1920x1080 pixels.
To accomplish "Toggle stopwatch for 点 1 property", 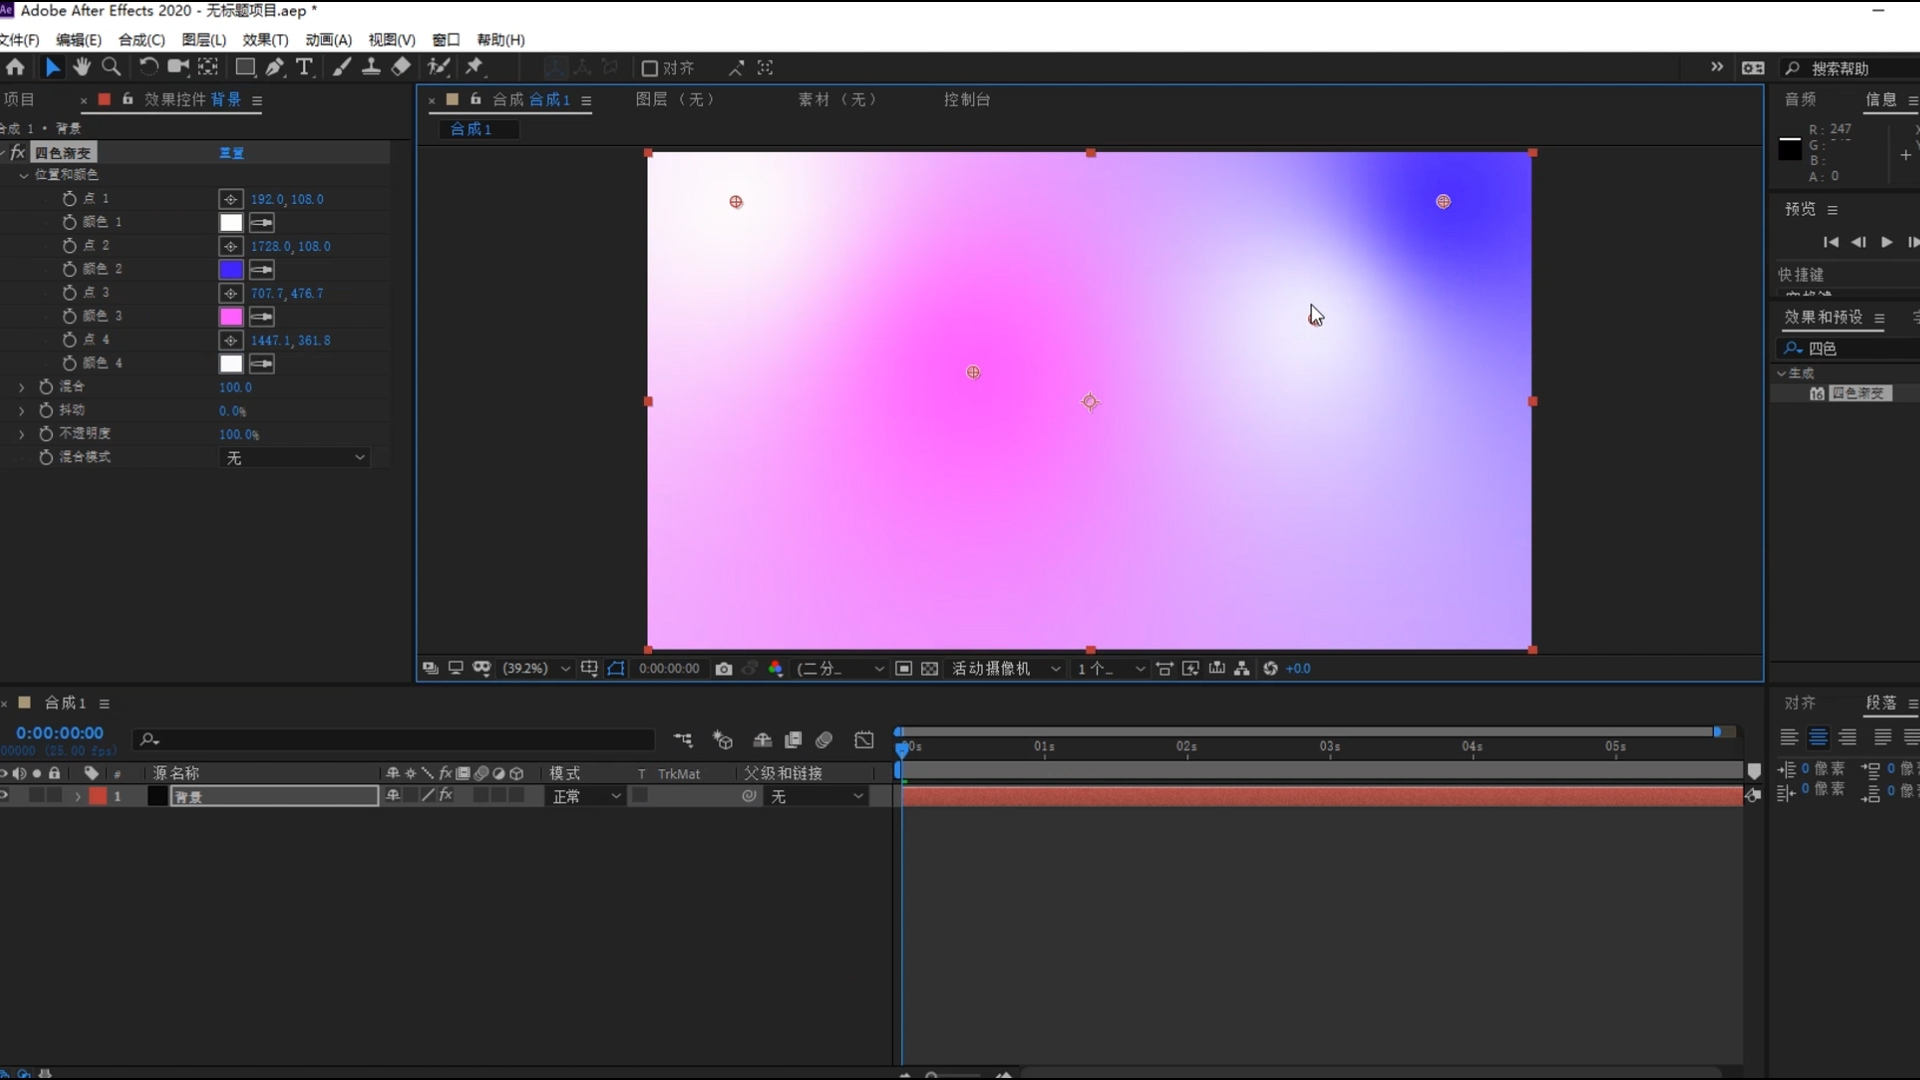I will (69, 199).
